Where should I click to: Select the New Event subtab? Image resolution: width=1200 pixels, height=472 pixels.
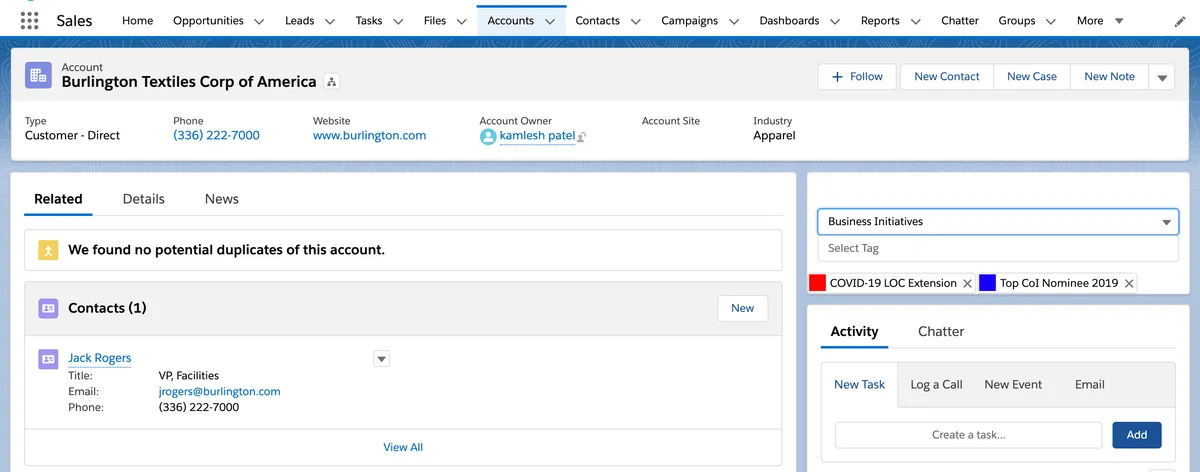pyautogui.click(x=1013, y=384)
